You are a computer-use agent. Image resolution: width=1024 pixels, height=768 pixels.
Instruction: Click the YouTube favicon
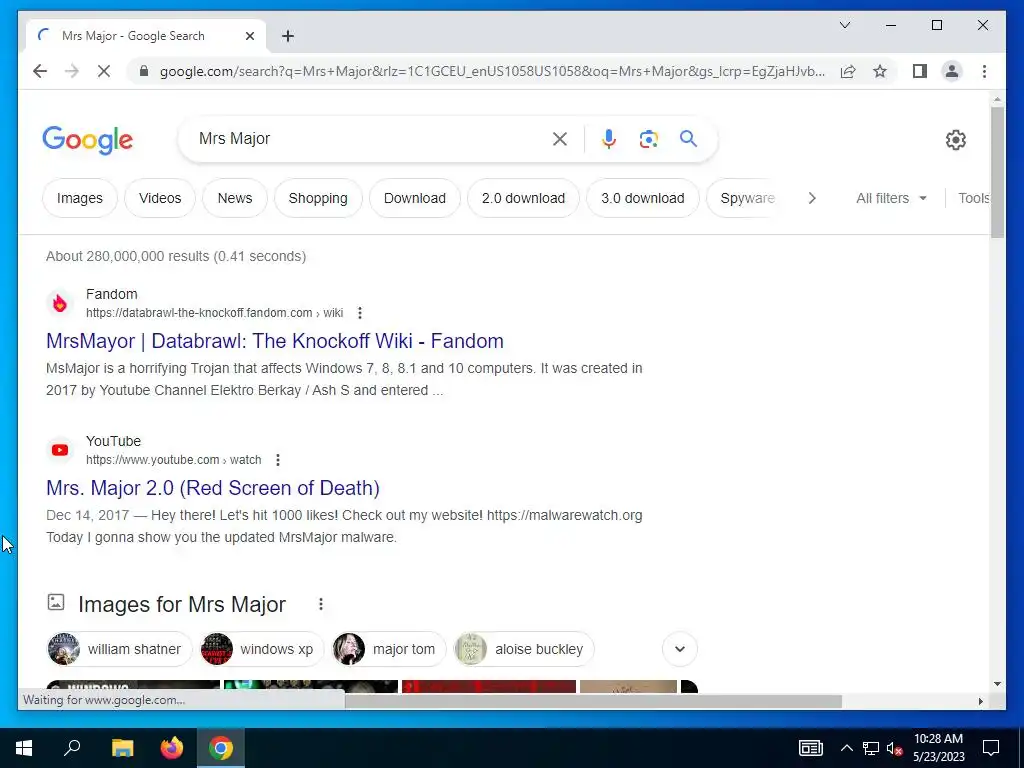(x=59, y=450)
